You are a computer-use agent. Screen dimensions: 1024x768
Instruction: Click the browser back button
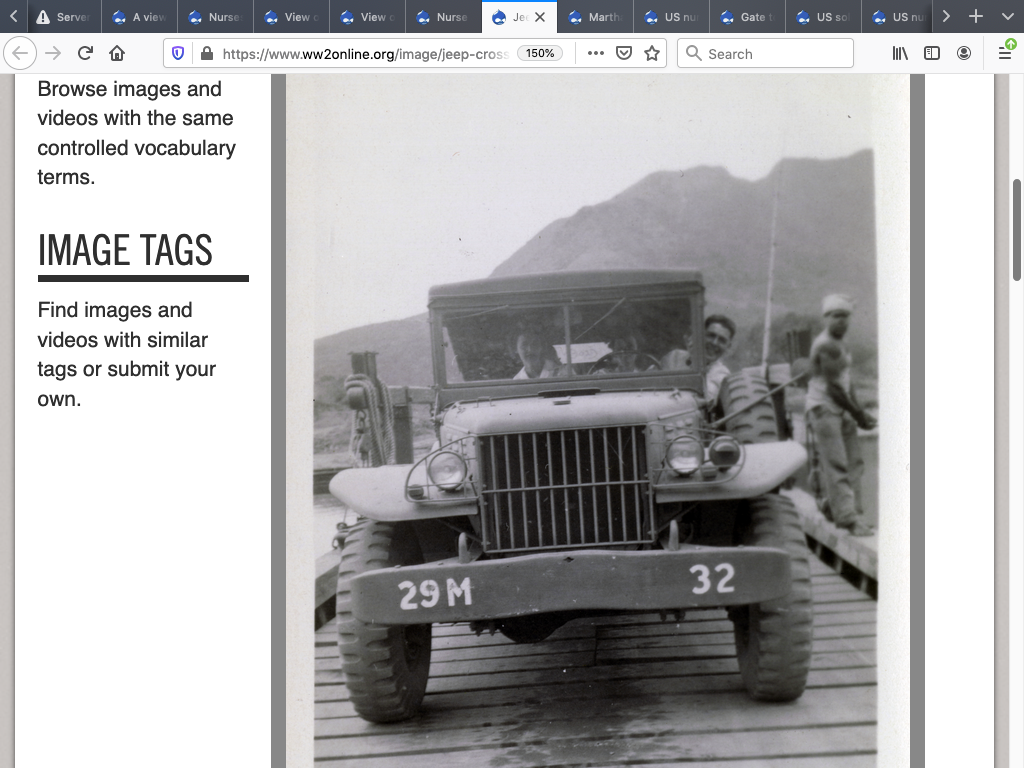pyautogui.click(x=20, y=53)
